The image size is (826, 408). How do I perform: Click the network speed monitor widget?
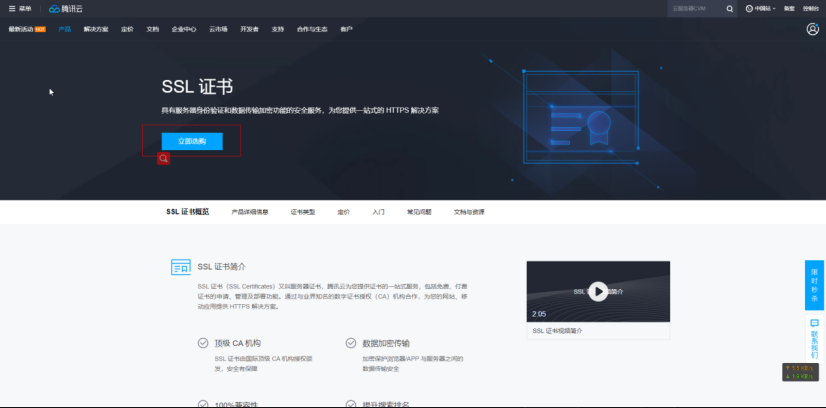pos(800,372)
